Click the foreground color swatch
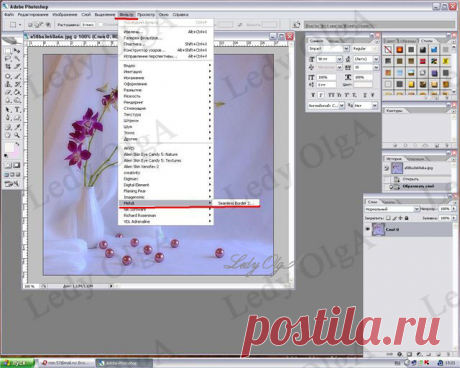 [x=9, y=147]
